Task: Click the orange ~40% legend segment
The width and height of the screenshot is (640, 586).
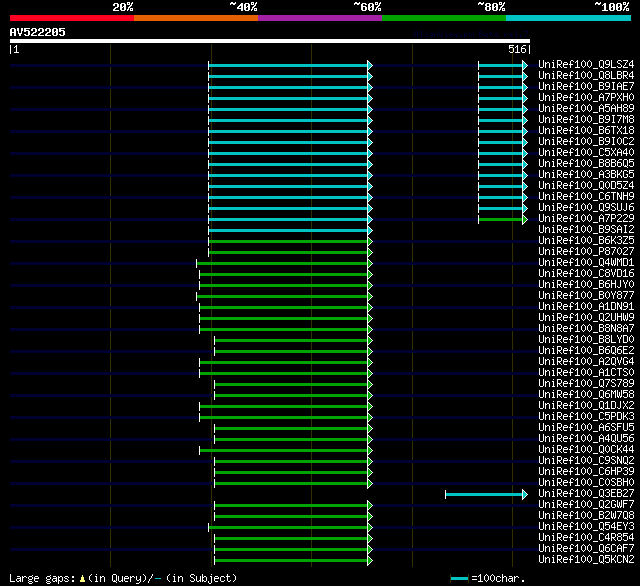Action: click(x=195, y=18)
